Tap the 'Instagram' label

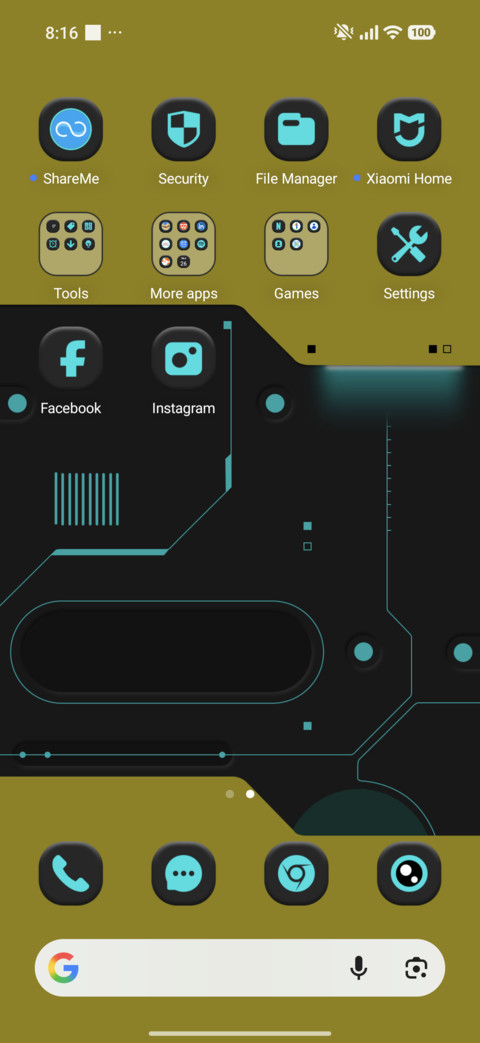point(183,408)
